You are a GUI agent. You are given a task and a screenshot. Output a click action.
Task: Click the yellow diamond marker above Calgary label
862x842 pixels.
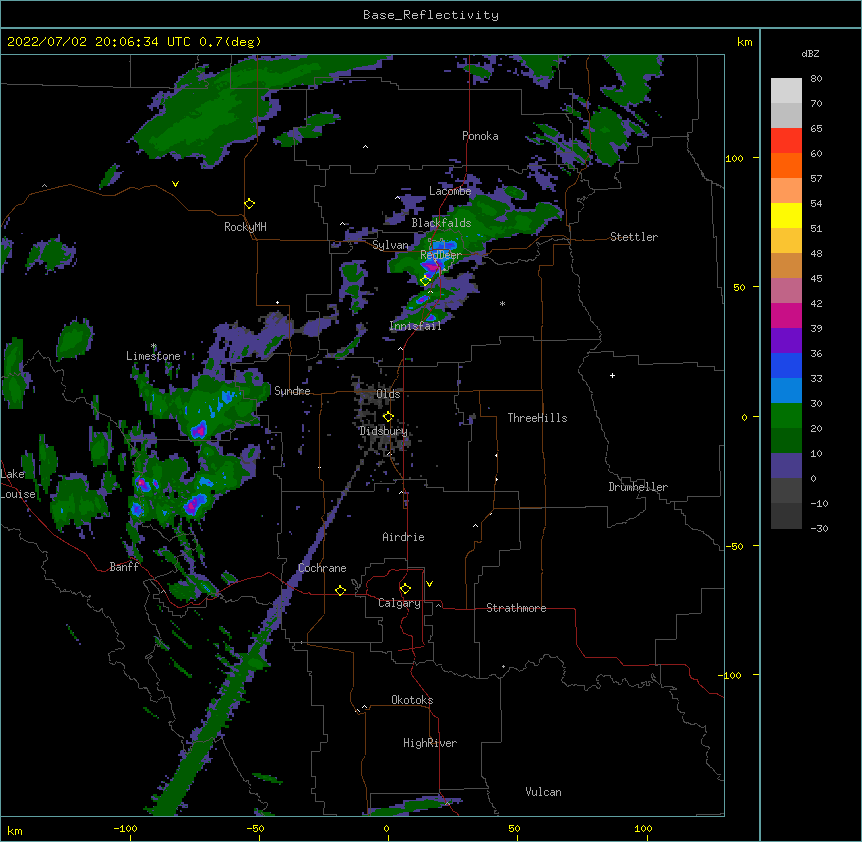click(405, 589)
